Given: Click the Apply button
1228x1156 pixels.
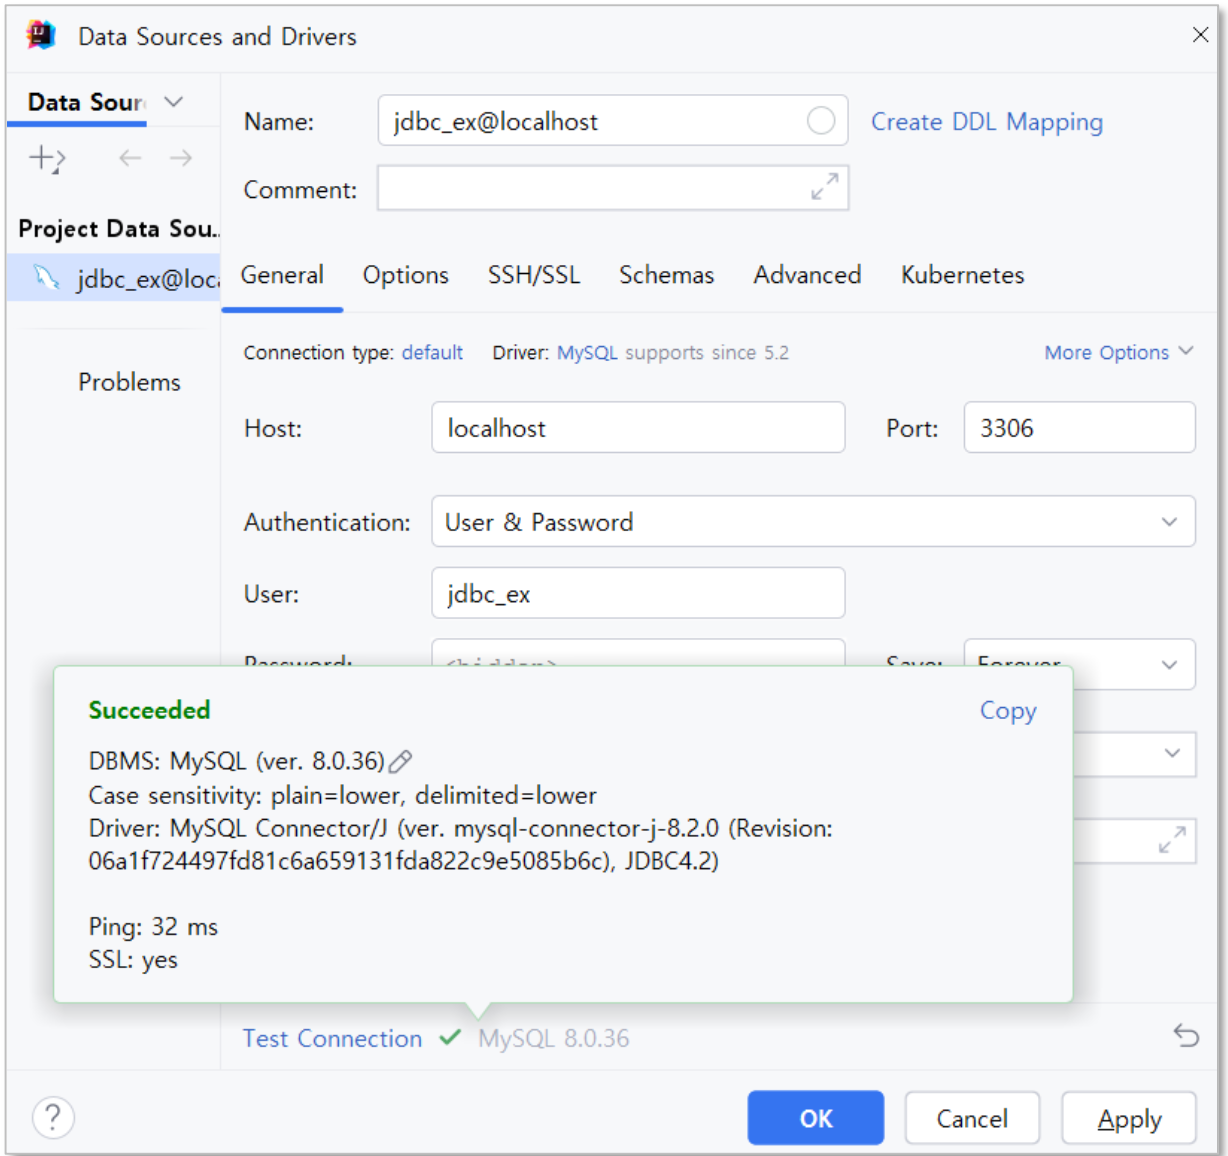Looking at the screenshot, I should tap(1129, 1118).
